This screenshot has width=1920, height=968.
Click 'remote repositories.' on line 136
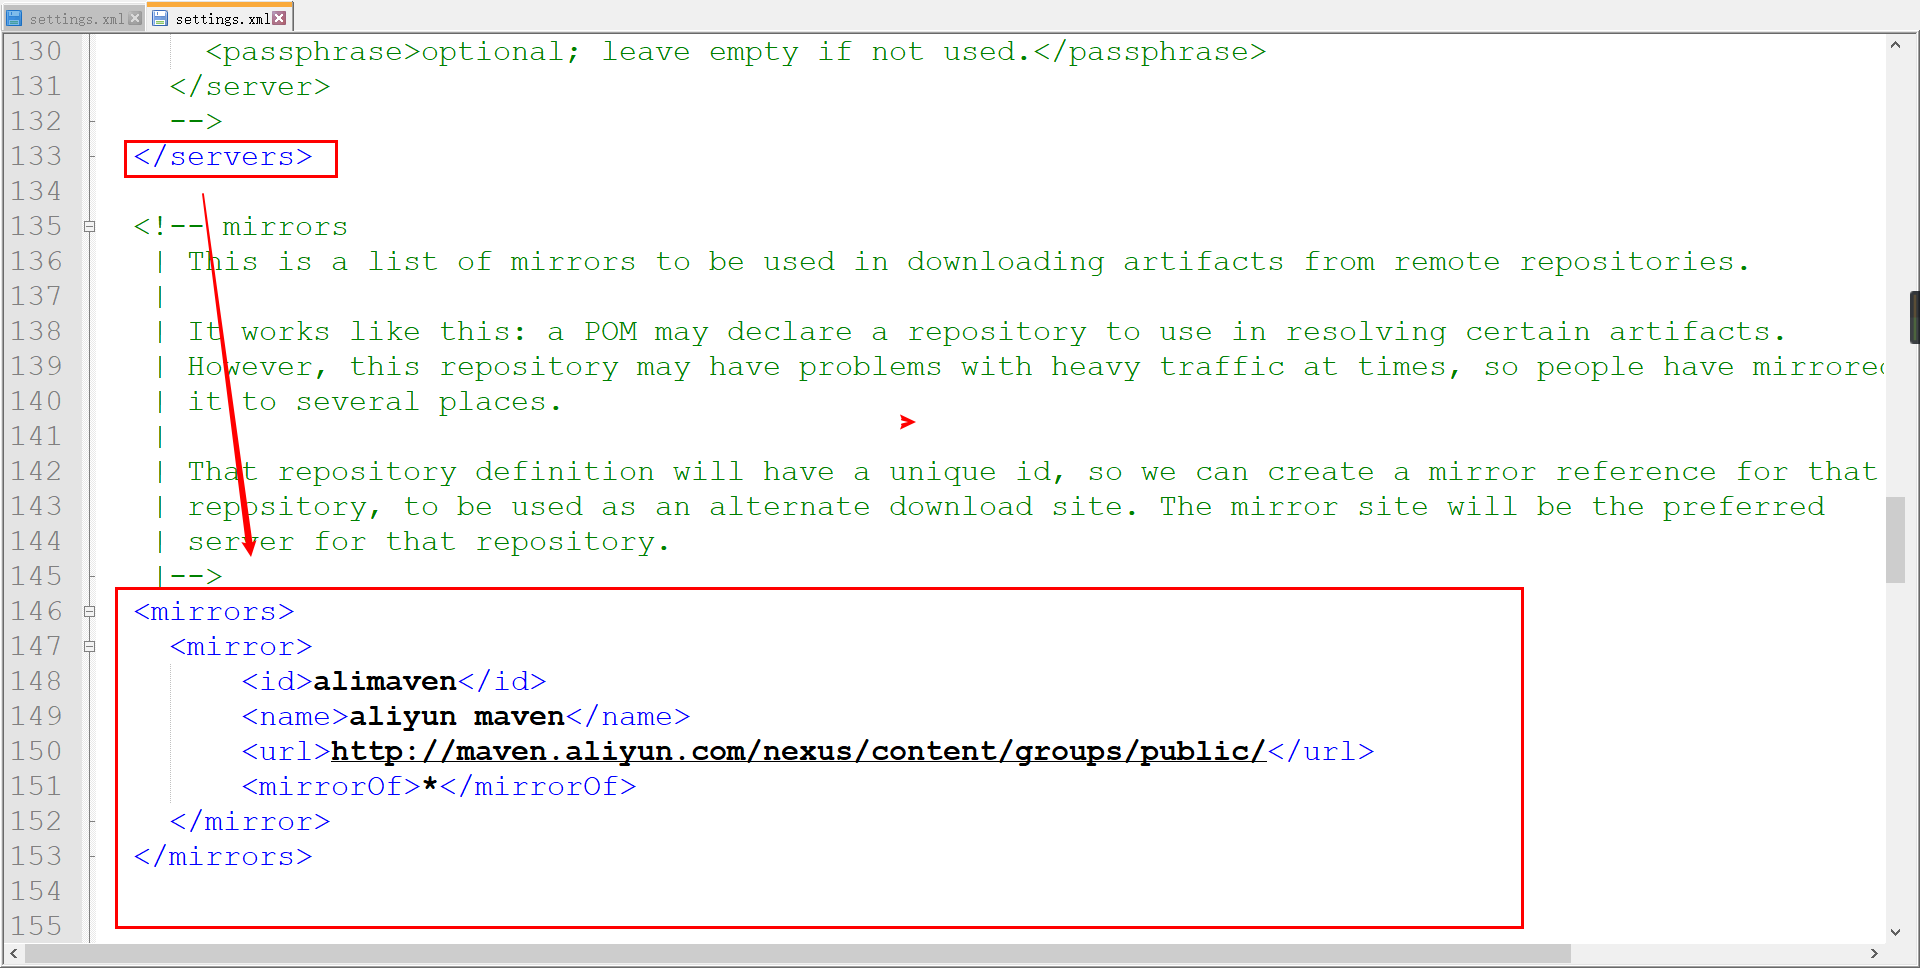1572,262
